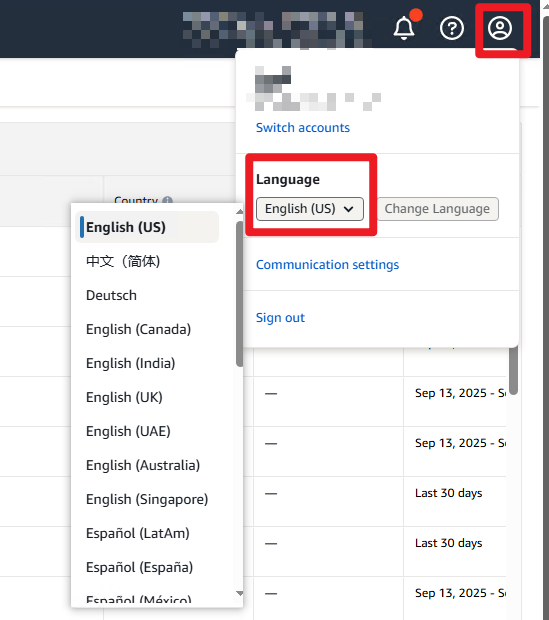
Task: Open the notifications bell icon
Action: point(404,28)
